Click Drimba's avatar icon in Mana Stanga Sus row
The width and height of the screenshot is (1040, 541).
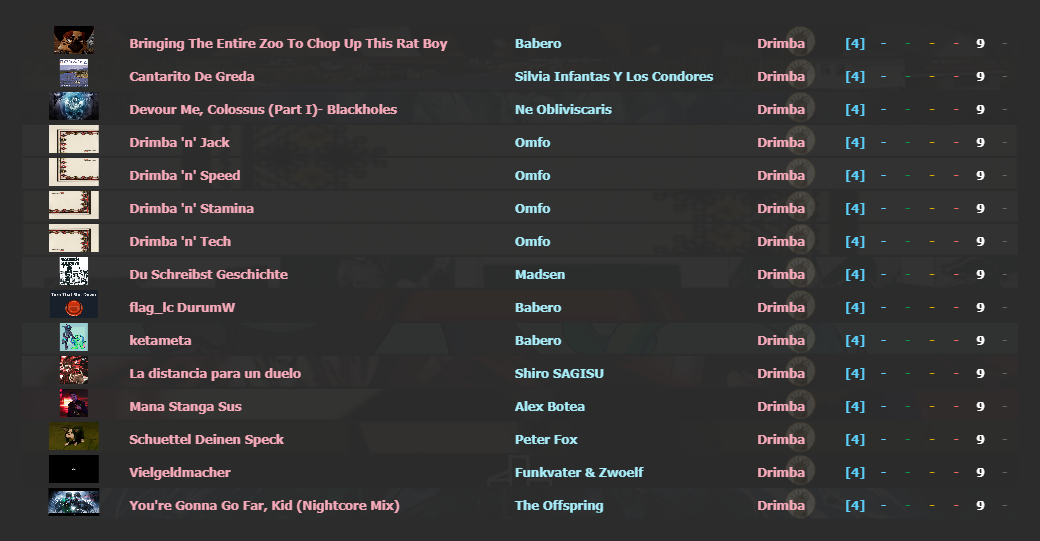(x=800, y=406)
